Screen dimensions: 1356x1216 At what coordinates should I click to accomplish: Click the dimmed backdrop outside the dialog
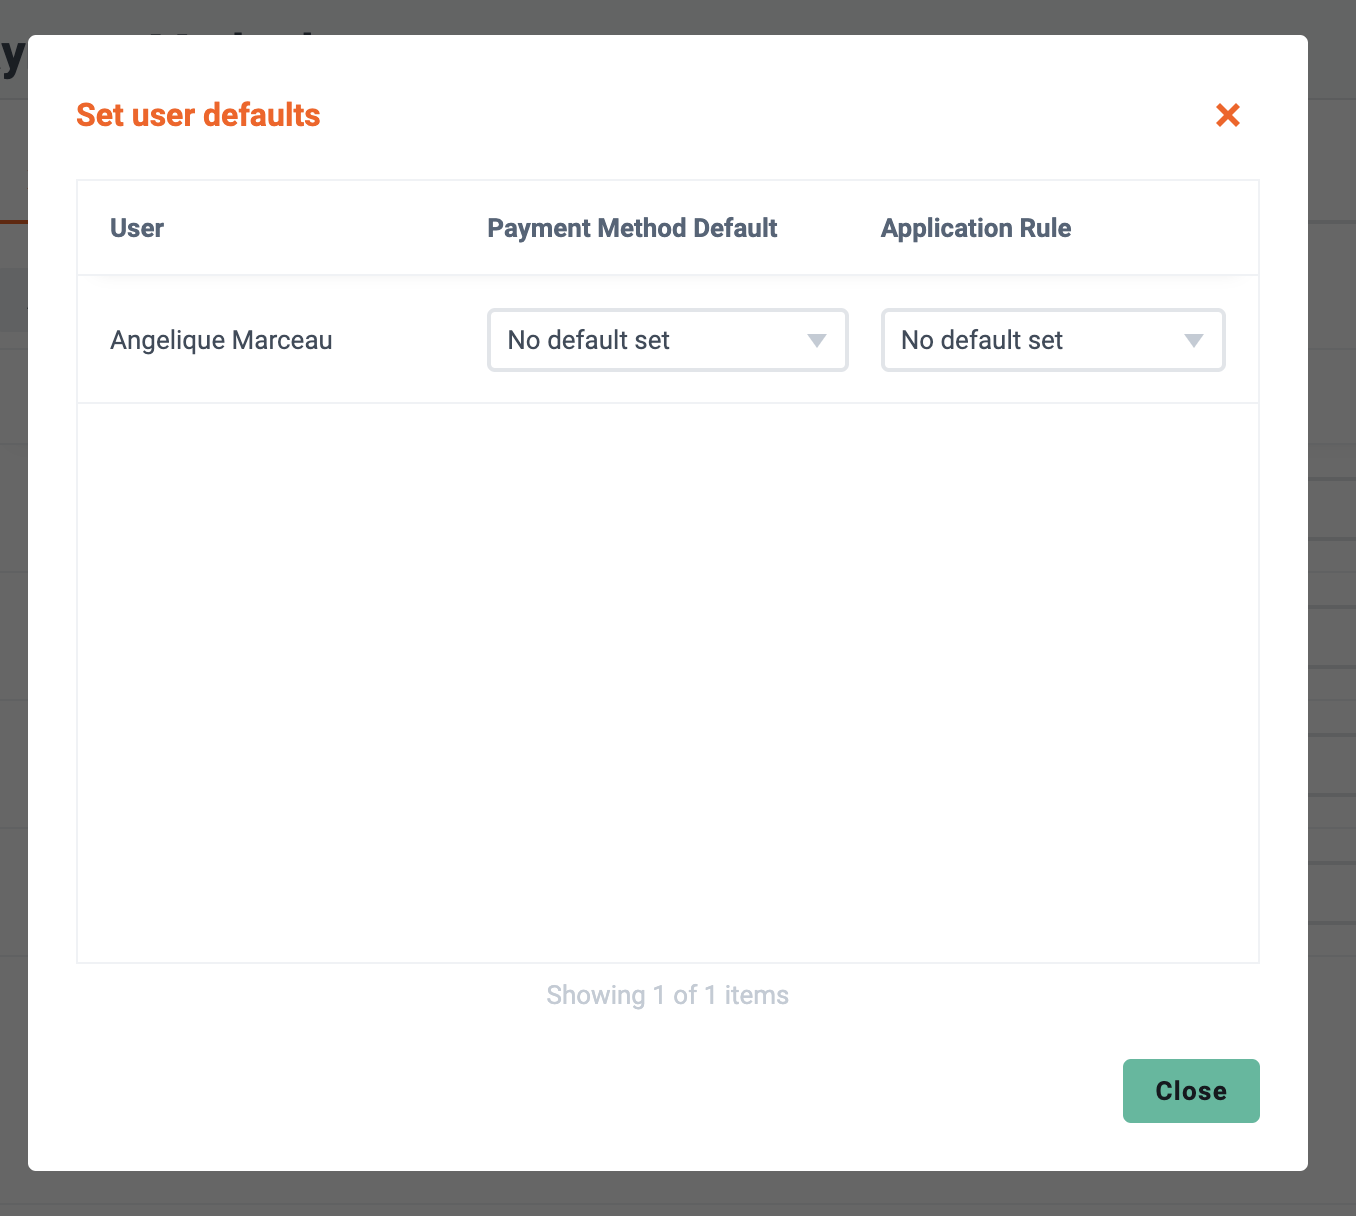point(1332,600)
